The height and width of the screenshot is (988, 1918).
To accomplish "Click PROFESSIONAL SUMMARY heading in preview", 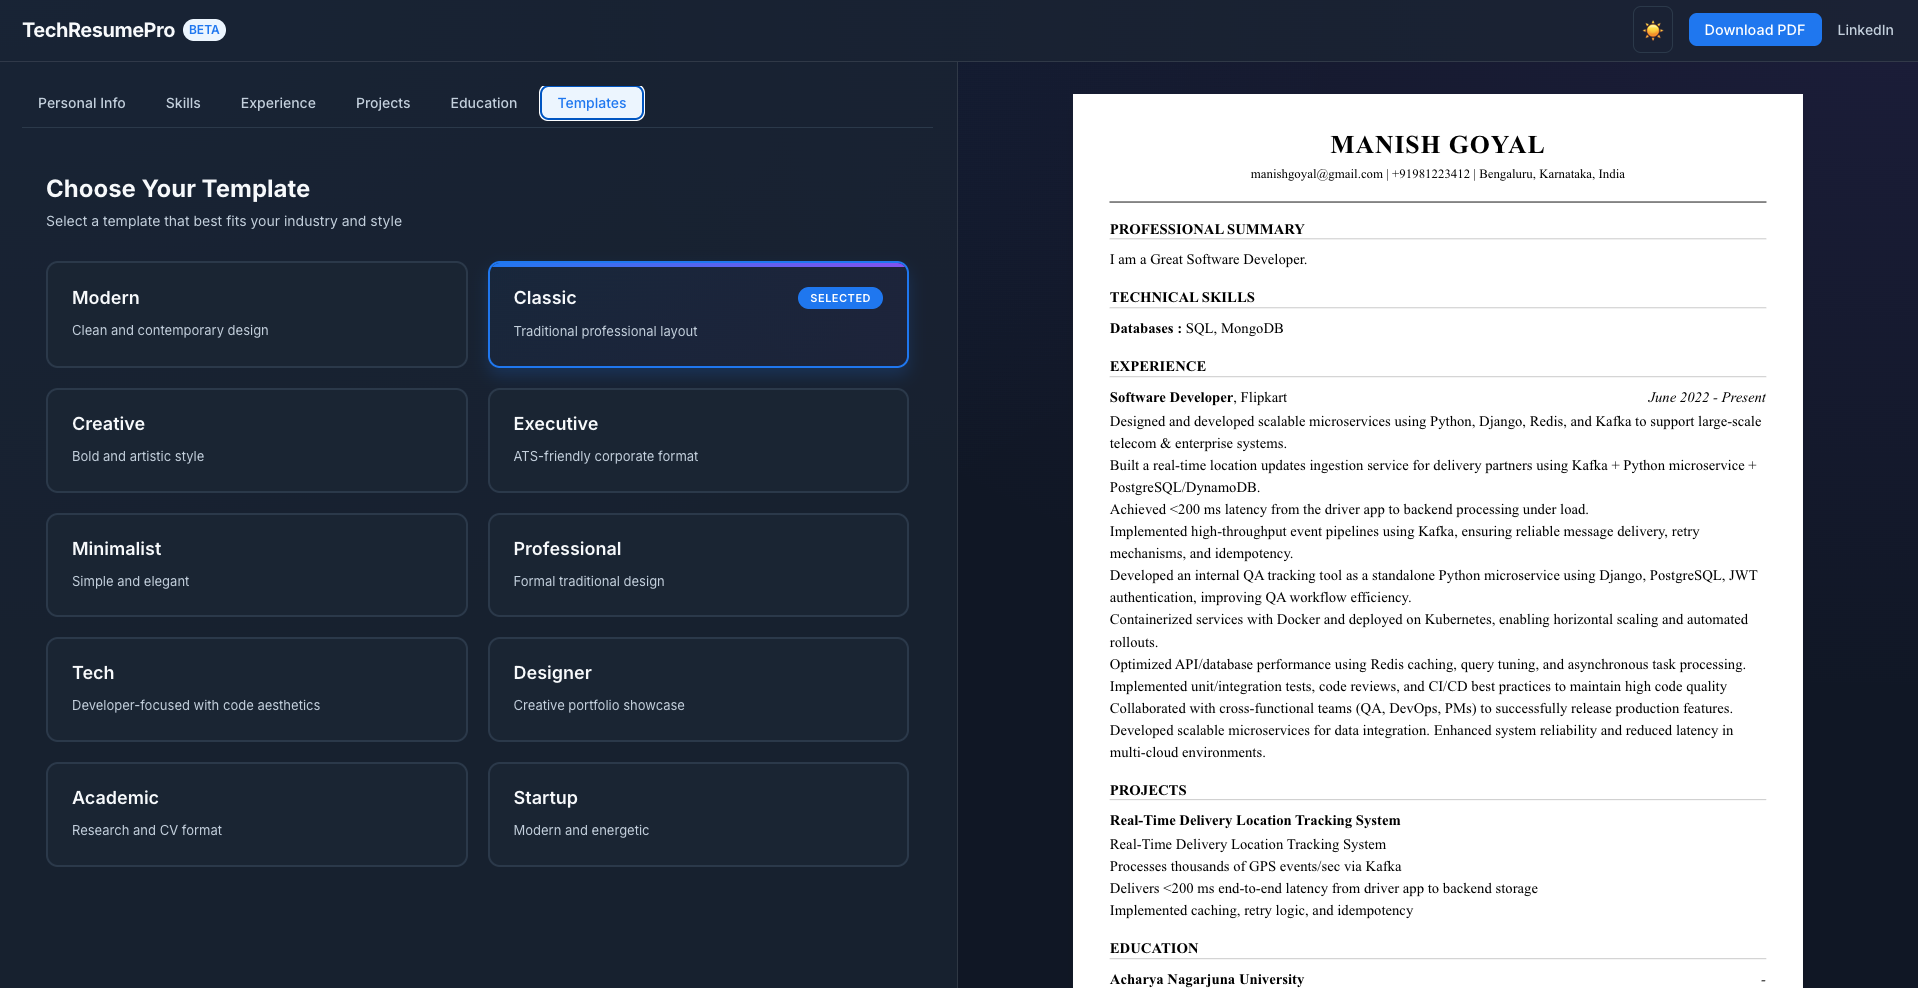I will (x=1207, y=229).
